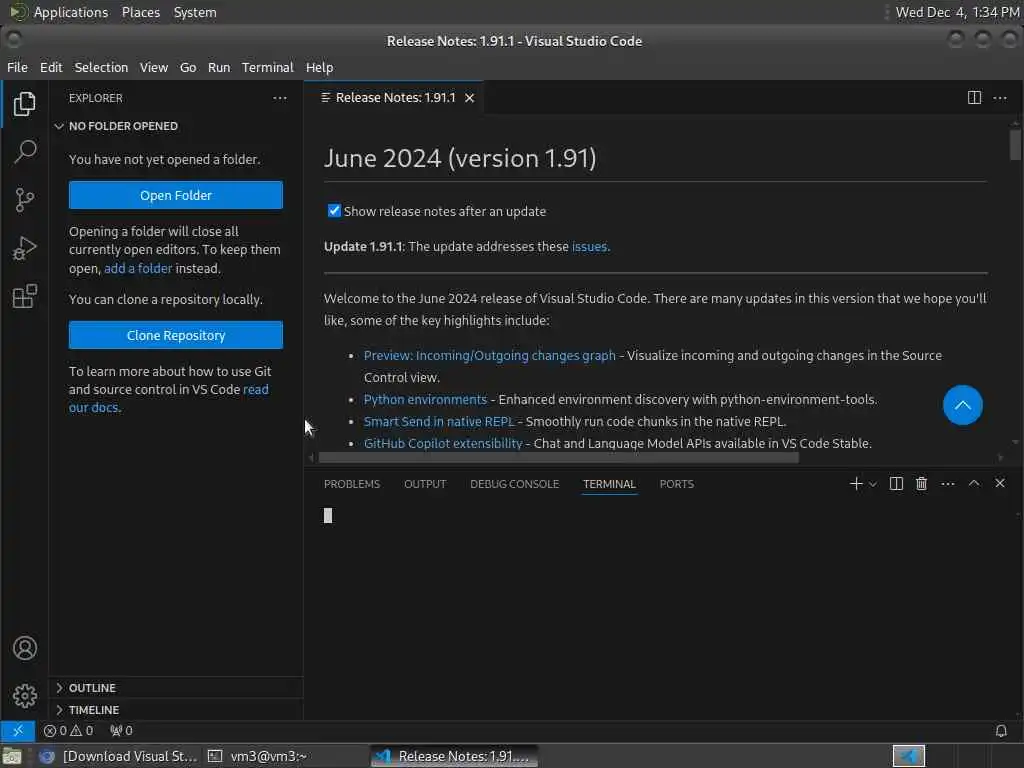The image size is (1024, 768).
Task: Open the View menu
Action: coord(153,67)
